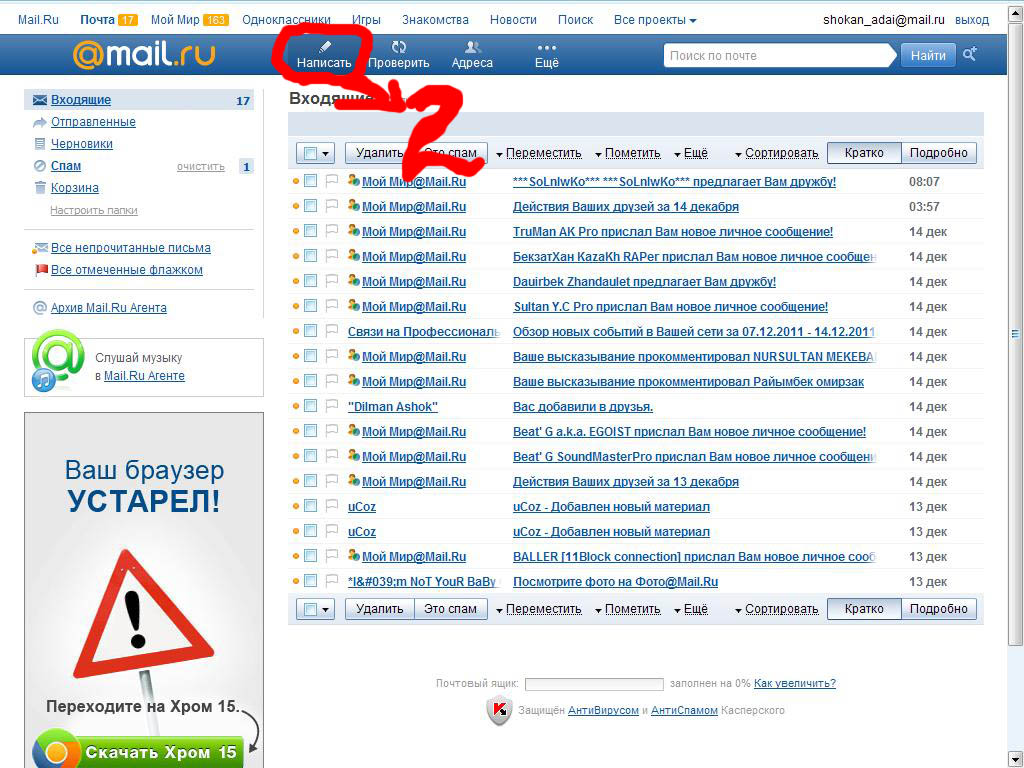Switch to Подробно view at top

click(x=938, y=153)
